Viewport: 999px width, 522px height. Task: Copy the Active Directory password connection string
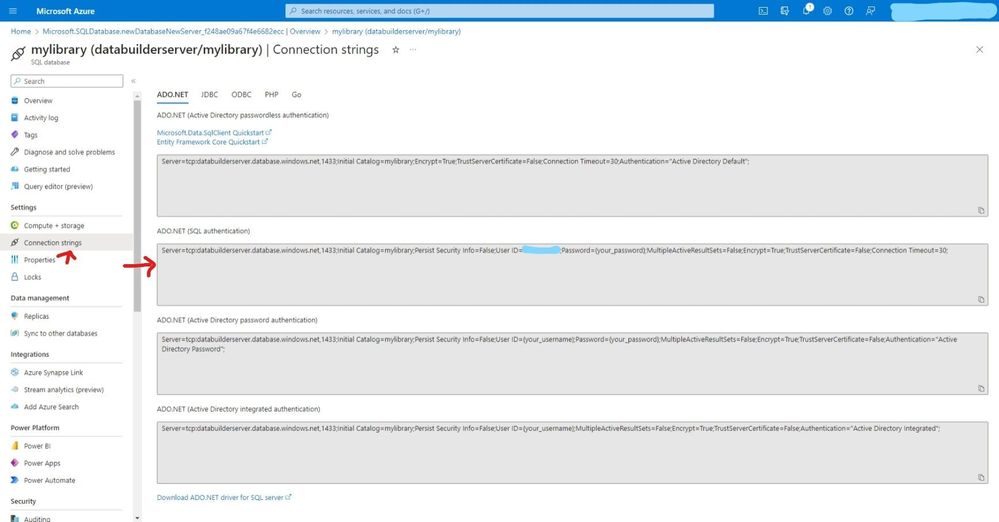click(x=981, y=388)
